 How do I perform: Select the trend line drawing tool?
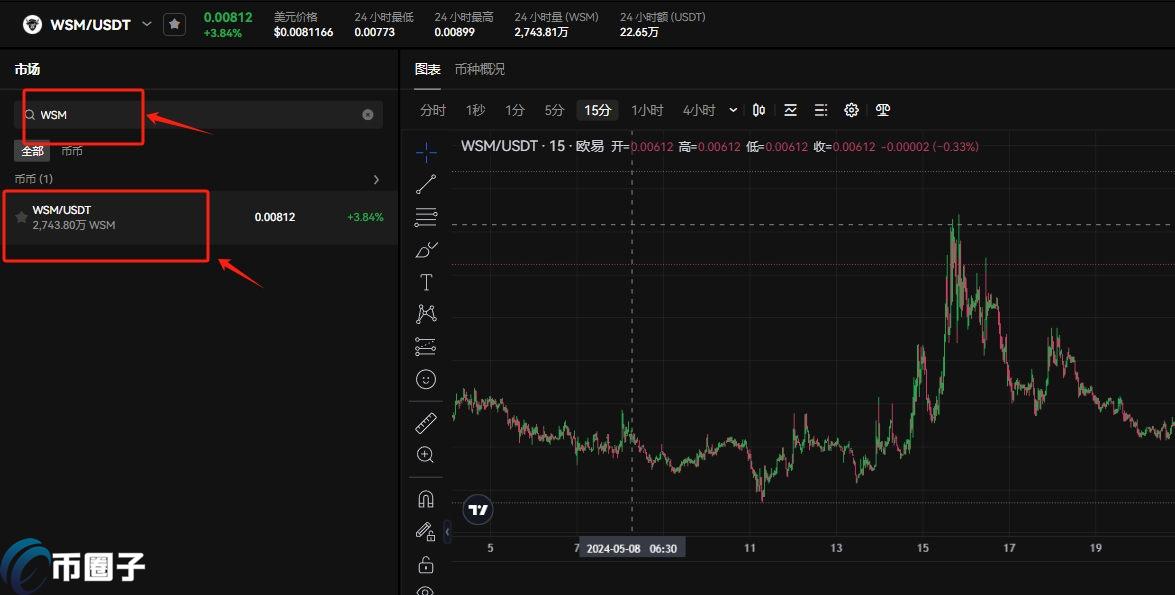pos(426,184)
